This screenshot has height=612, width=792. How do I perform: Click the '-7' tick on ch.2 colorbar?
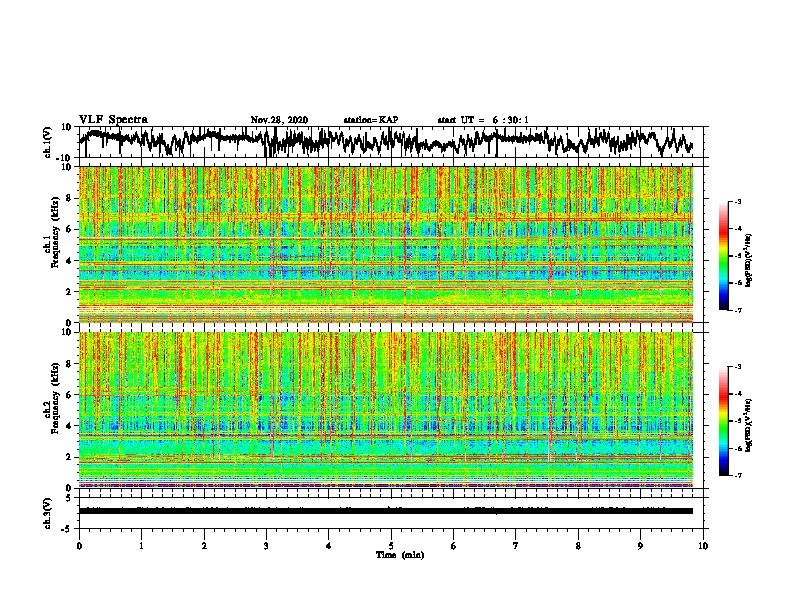pos(738,475)
